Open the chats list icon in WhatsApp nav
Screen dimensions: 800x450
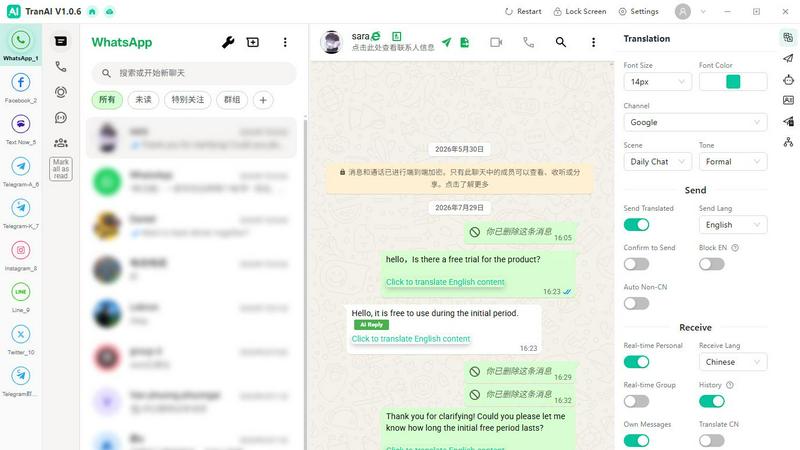pos(61,41)
